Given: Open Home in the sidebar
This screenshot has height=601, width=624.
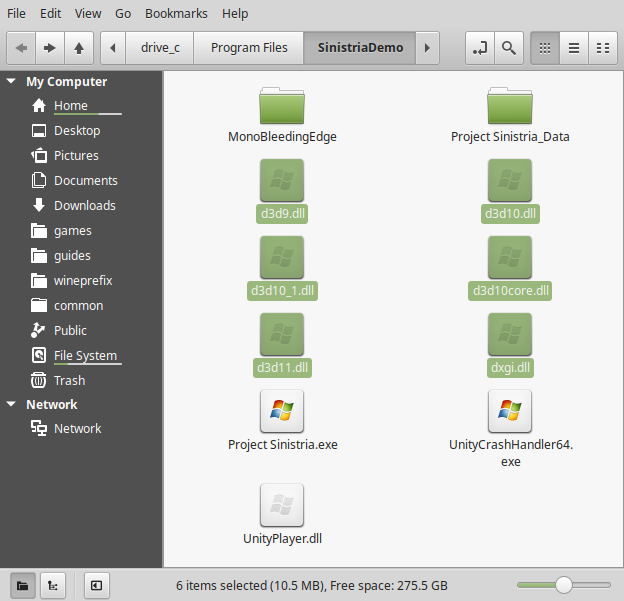Looking at the screenshot, I should click(71, 106).
